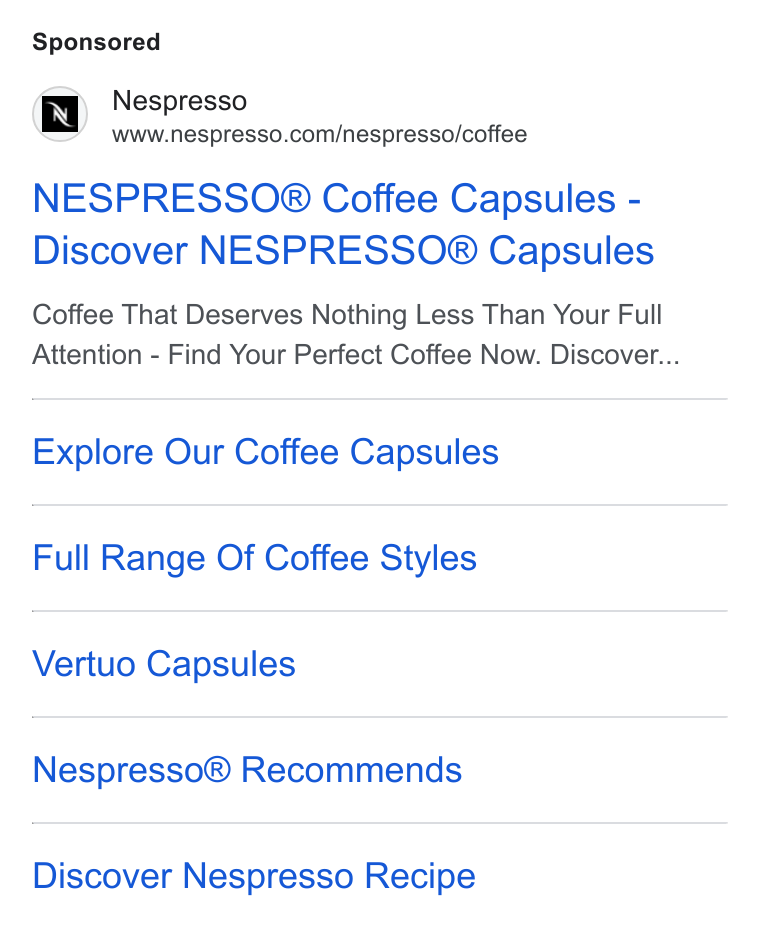The image size is (760, 928).
Task: Click the word "Recipe" in last sitelink
Action: 420,876
